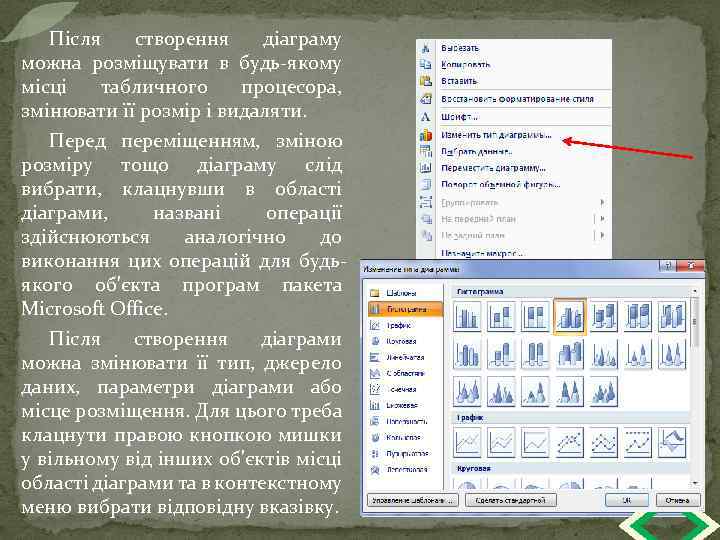The width and height of the screenshot is (720, 540).
Task: Pick the clustered cylinder chart thumbnail
Action: [x=467, y=354]
